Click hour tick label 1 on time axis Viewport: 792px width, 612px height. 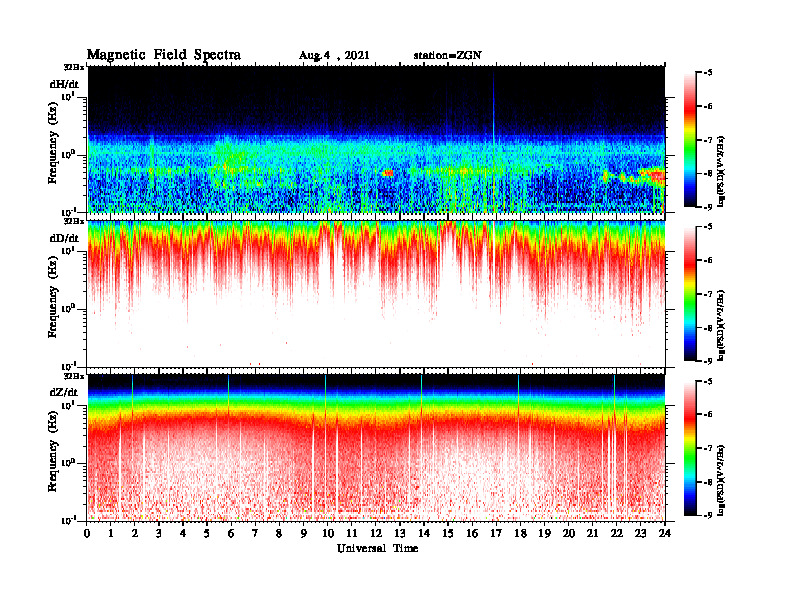click(111, 533)
